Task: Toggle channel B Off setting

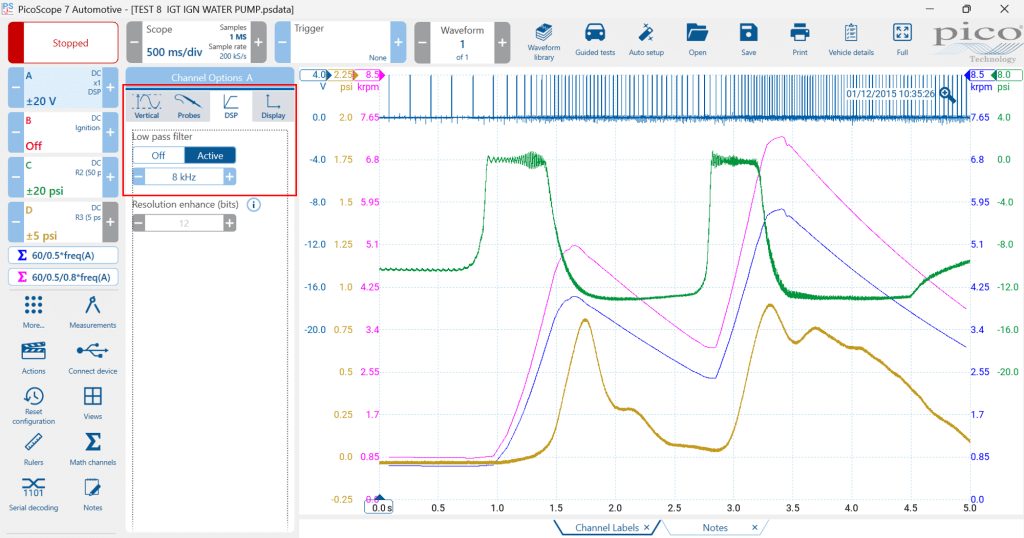Action: click(x=33, y=146)
